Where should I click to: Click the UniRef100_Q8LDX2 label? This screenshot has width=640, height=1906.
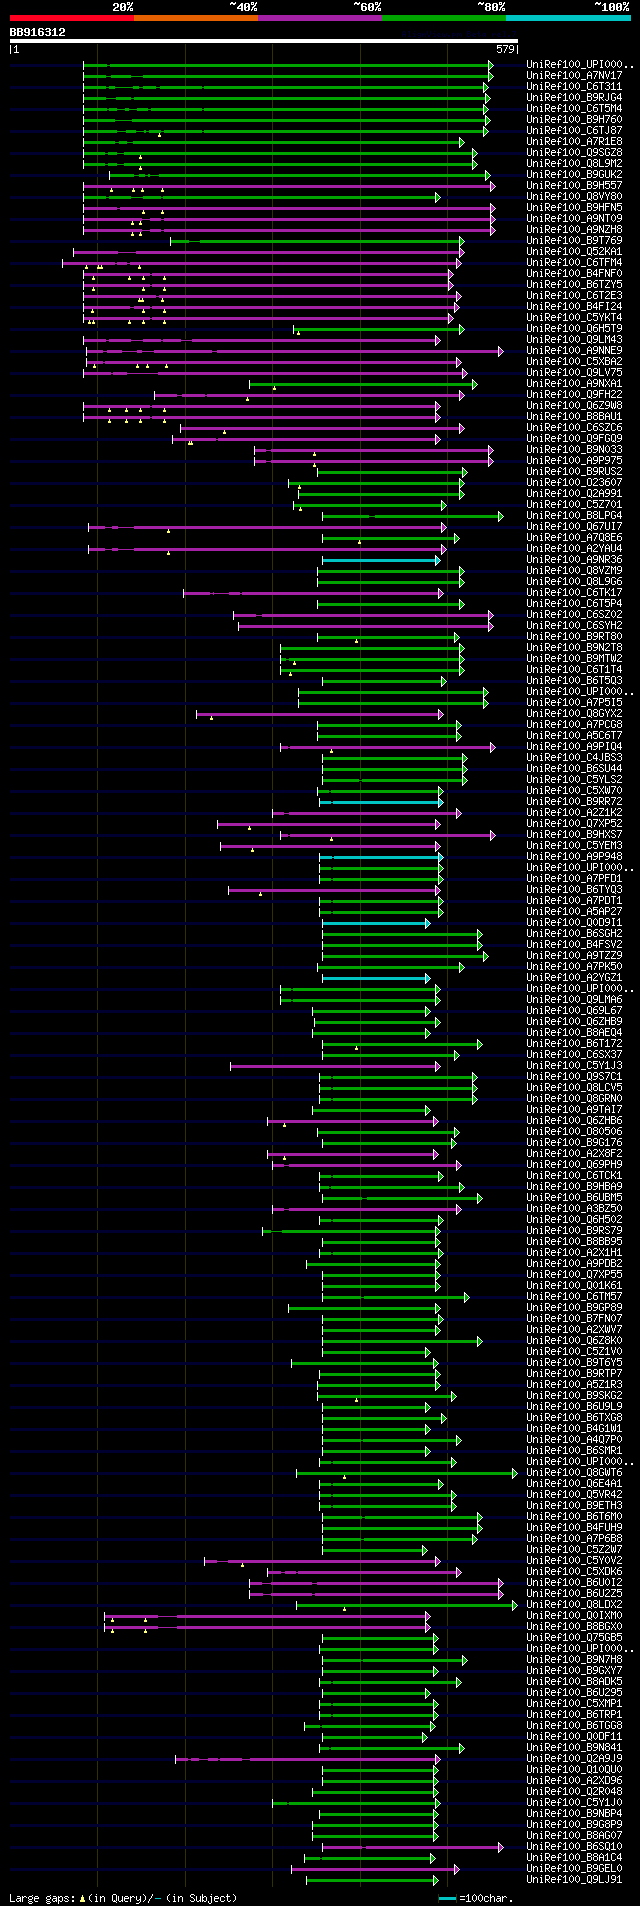[x=574, y=1604]
